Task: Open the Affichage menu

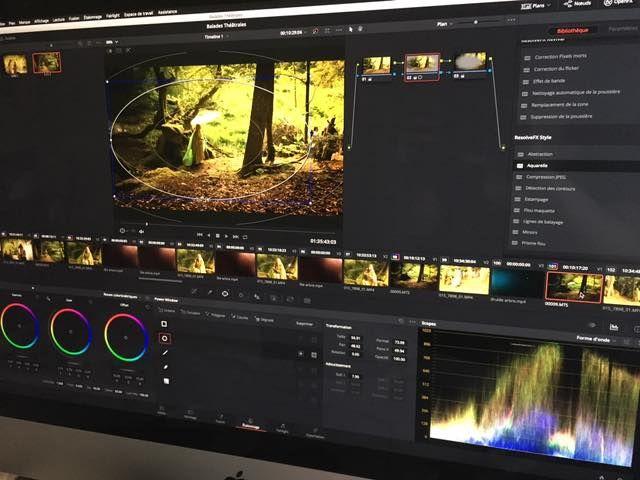Action: pos(41,20)
